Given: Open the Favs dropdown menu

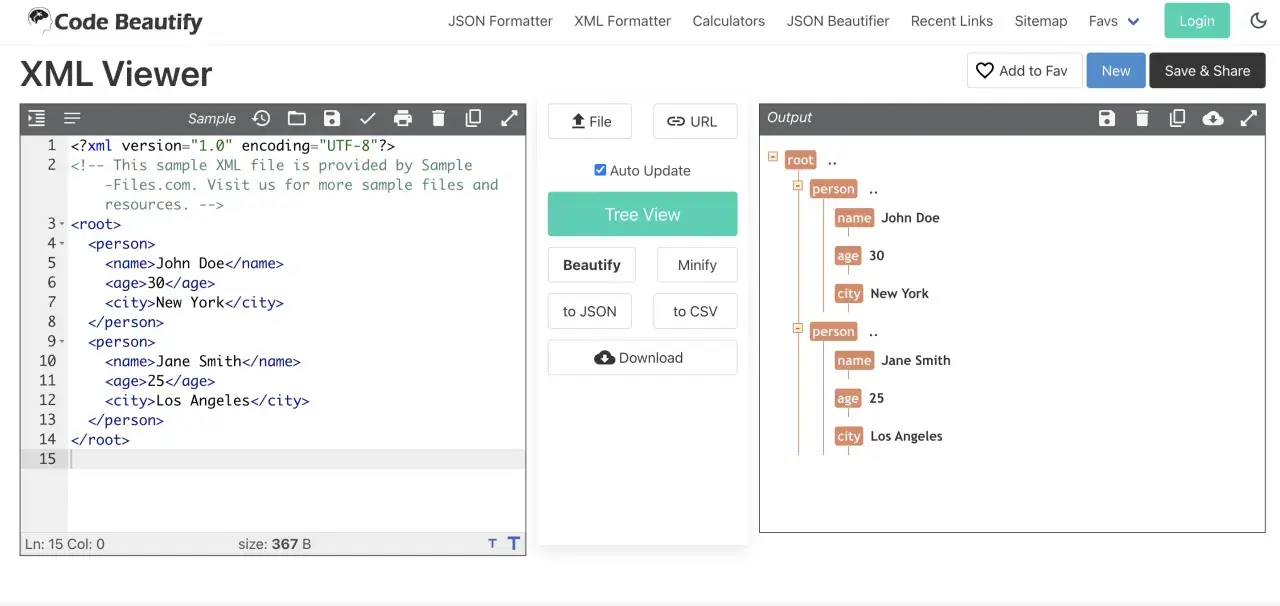Looking at the screenshot, I should coord(1114,20).
